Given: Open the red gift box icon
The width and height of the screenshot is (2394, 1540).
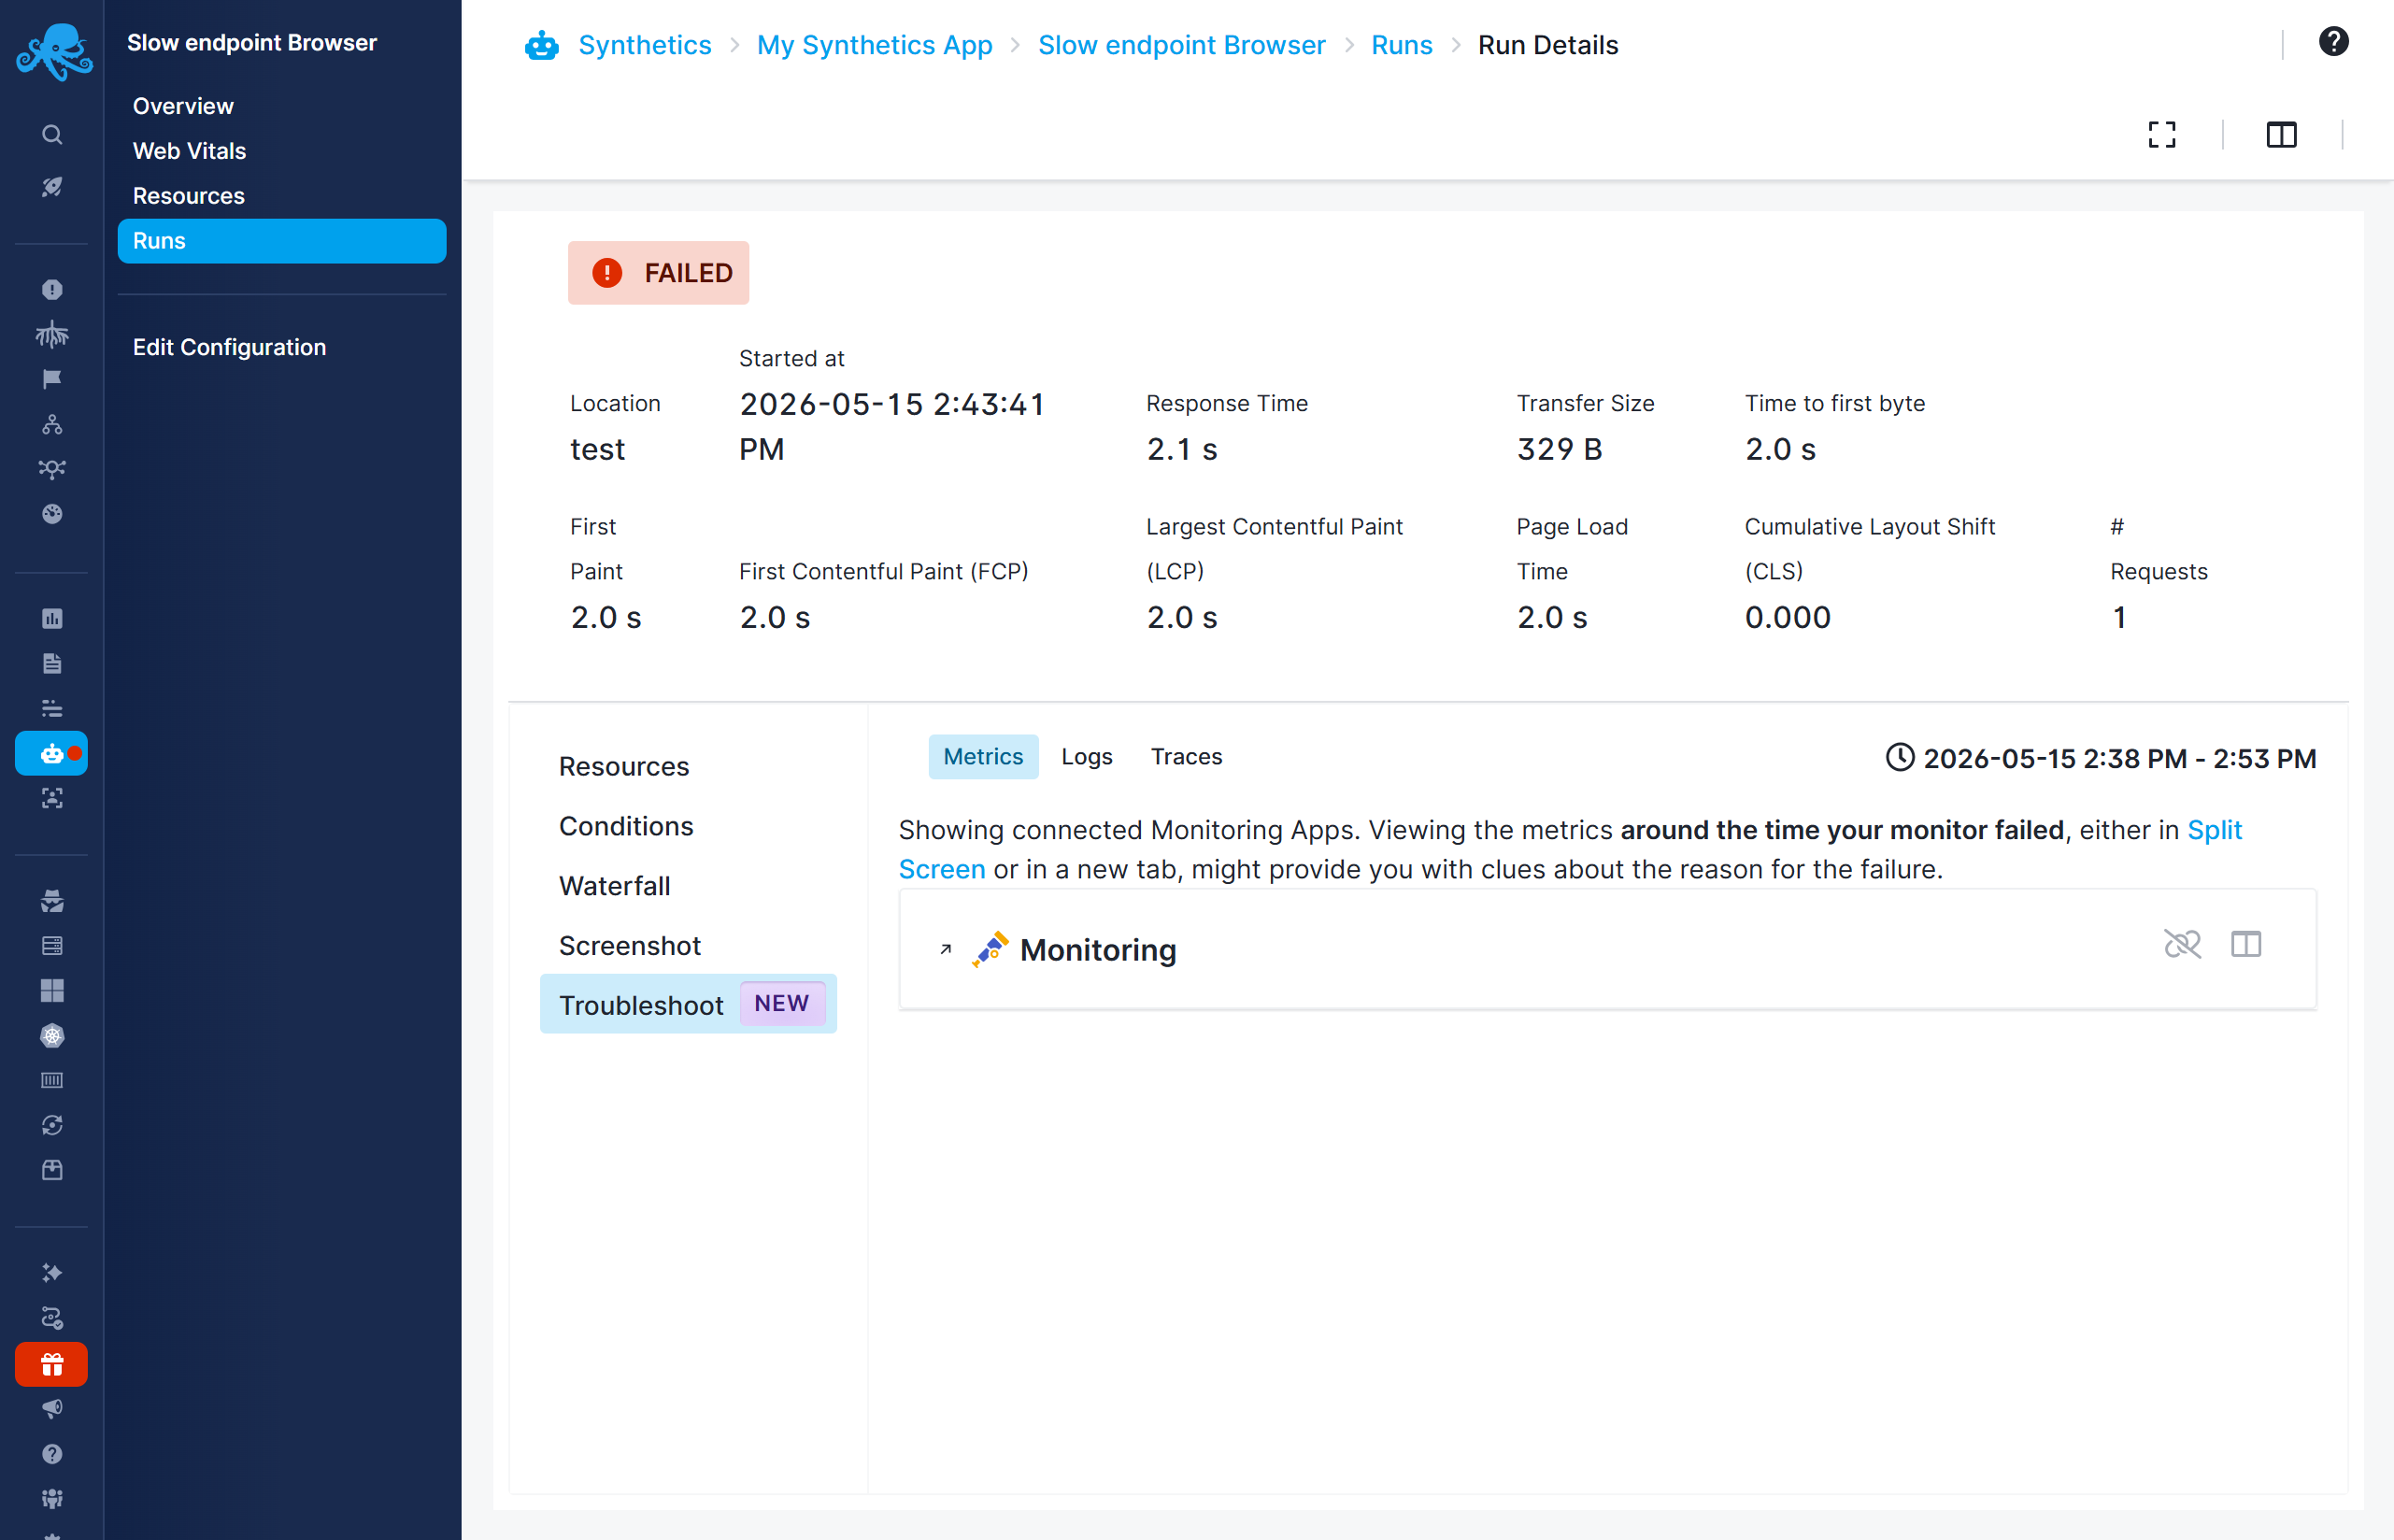Looking at the screenshot, I should click(51, 1365).
